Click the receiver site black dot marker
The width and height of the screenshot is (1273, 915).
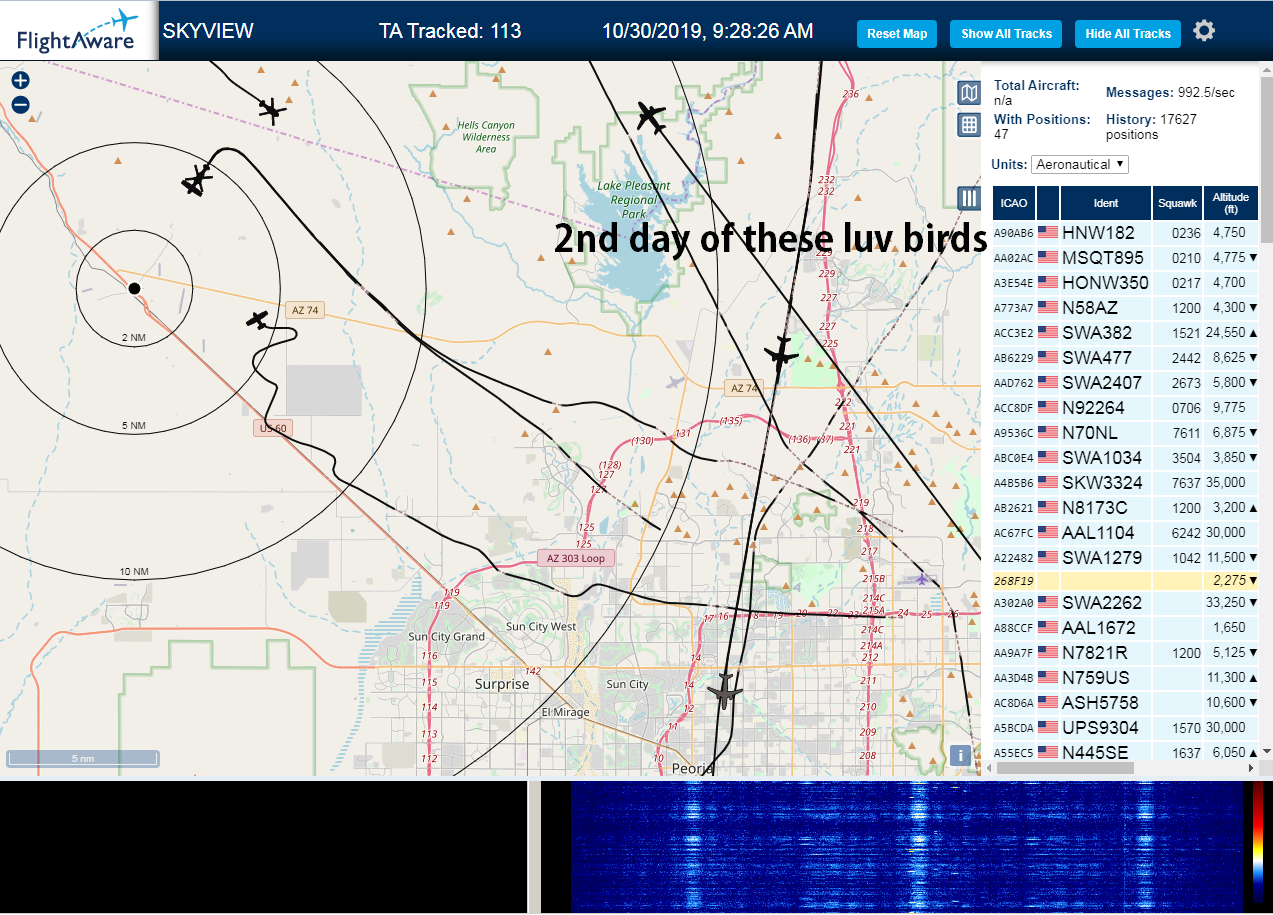pyautogui.click(x=134, y=288)
